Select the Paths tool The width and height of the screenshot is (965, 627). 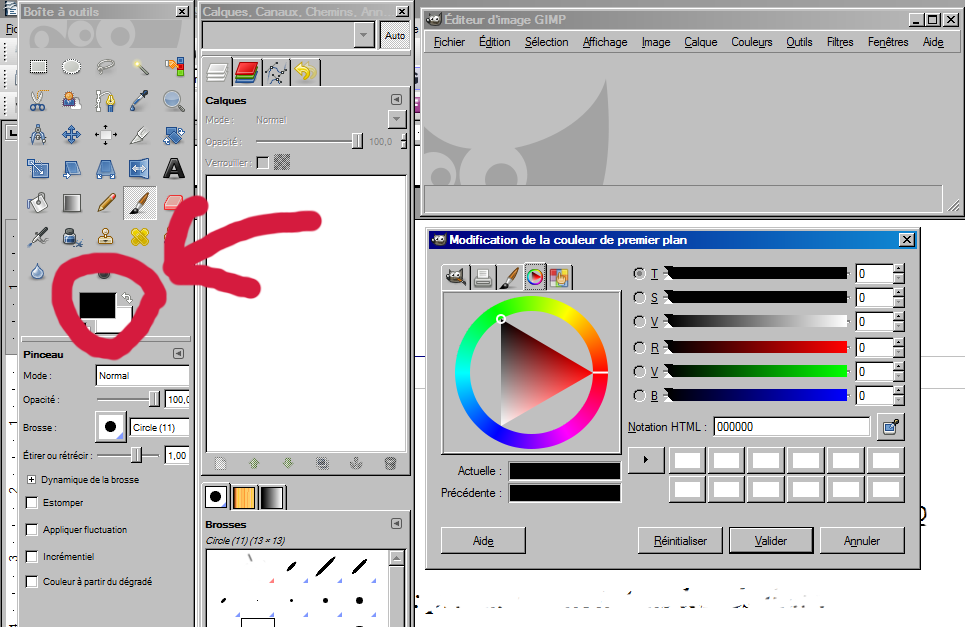[x=106, y=100]
